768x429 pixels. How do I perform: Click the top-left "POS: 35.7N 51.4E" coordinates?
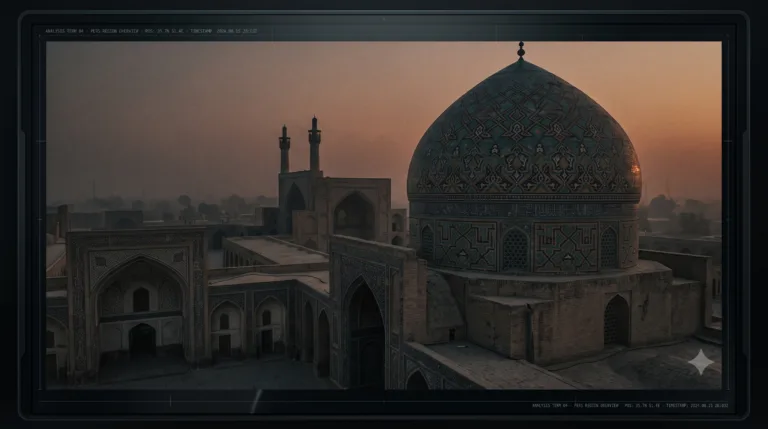pos(164,31)
